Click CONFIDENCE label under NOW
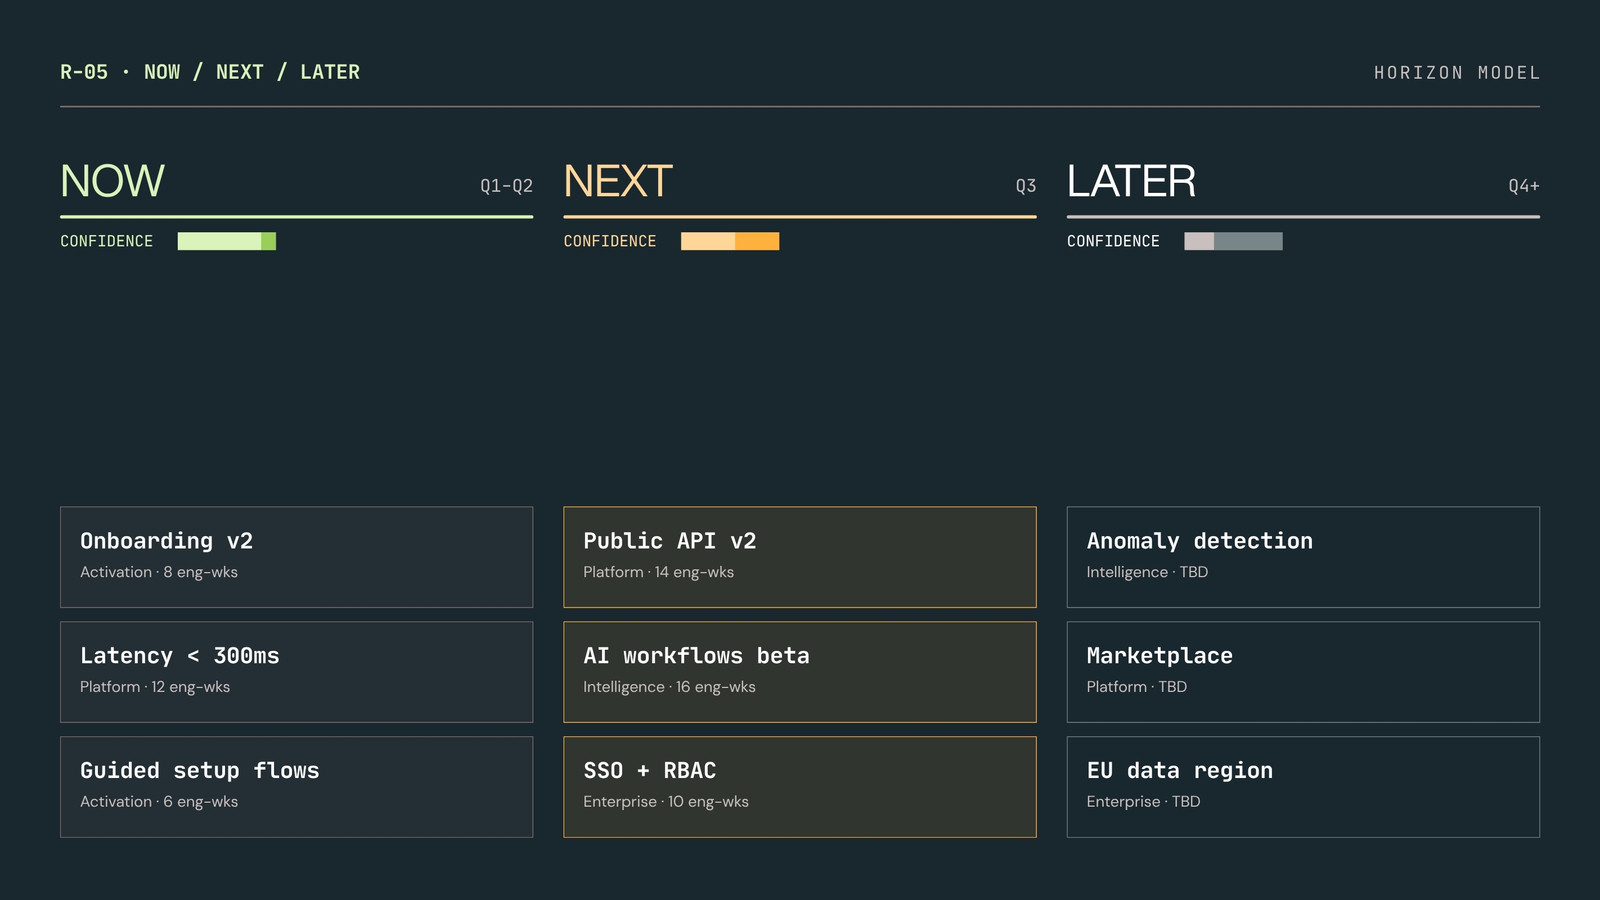 pyautogui.click(x=106, y=241)
